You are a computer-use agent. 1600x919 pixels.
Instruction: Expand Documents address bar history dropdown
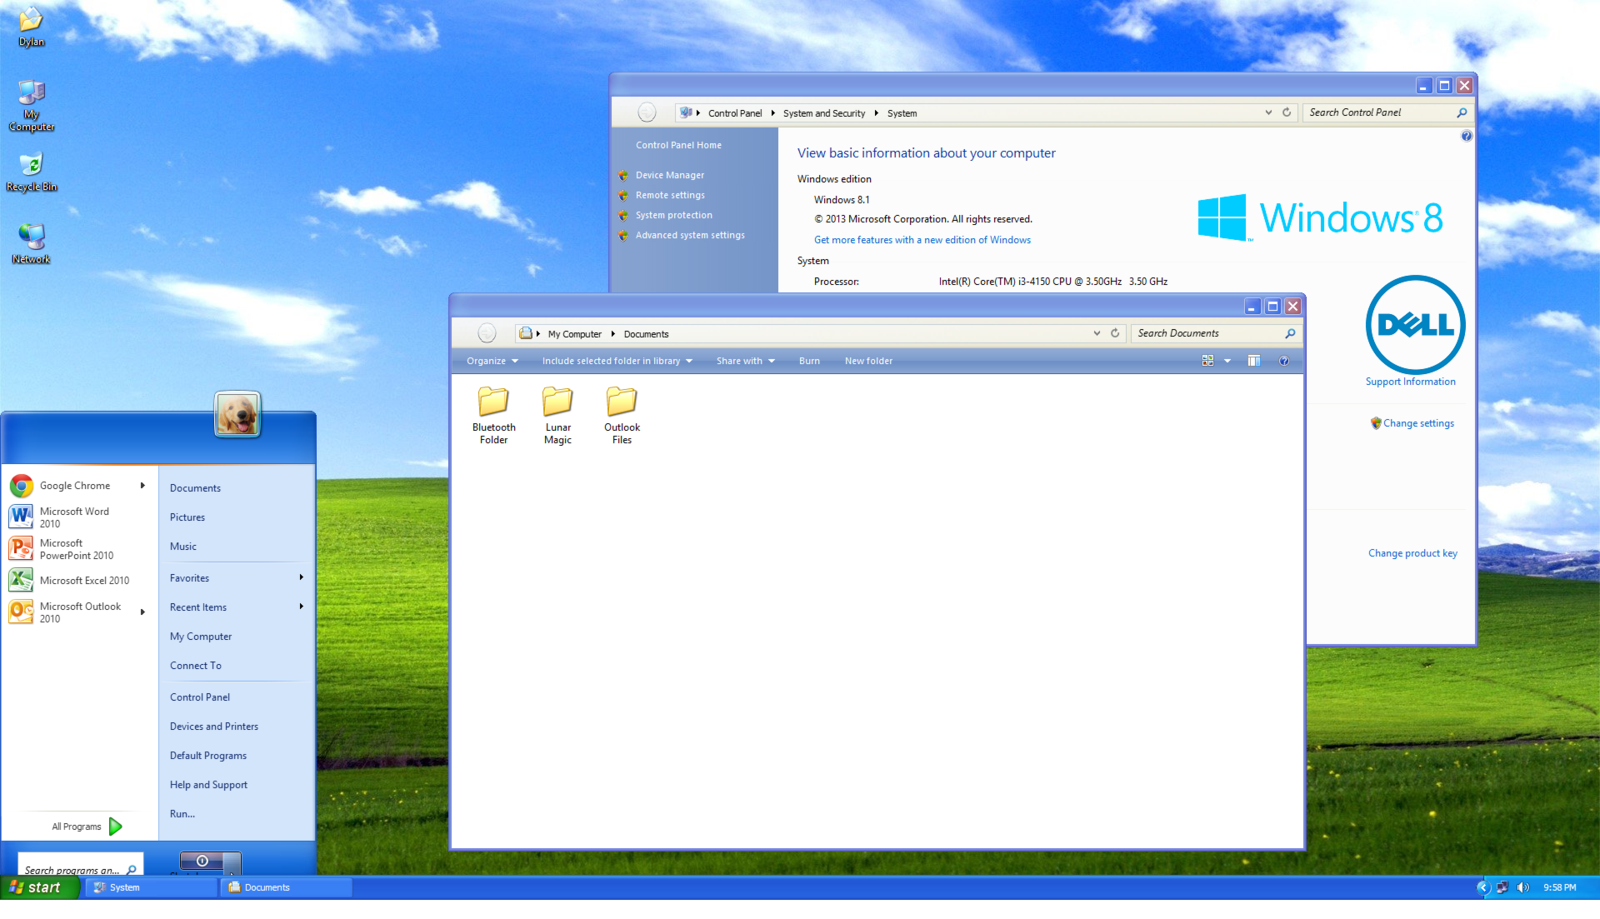tap(1097, 333)
